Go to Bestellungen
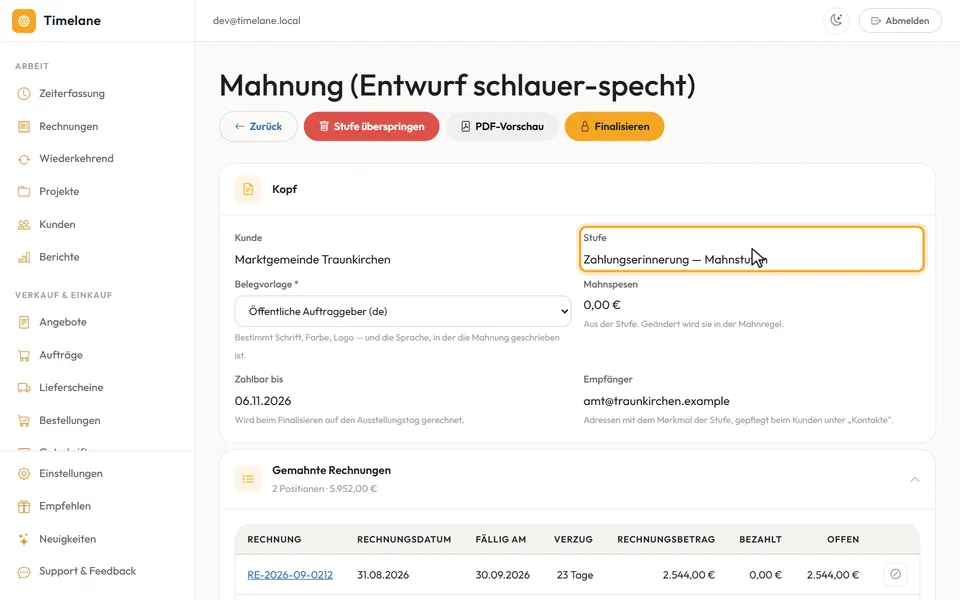960x600 pixels. tap(70, 421)
